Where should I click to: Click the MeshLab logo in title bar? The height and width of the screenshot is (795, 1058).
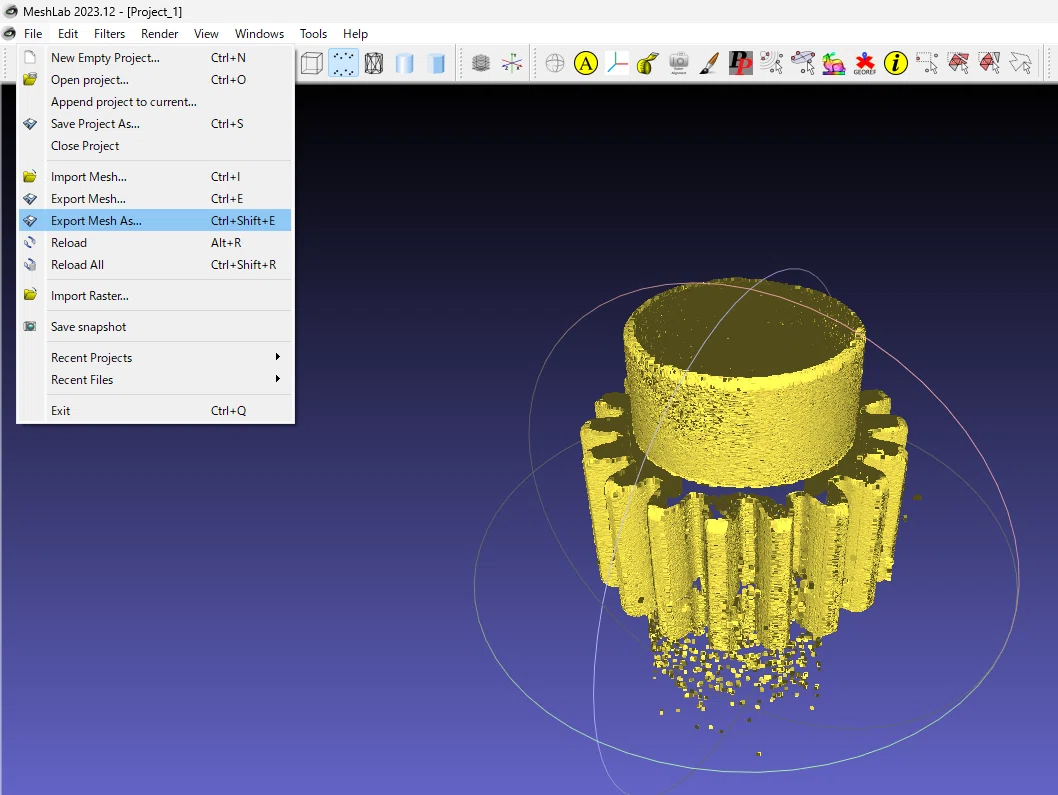[x=10, y=11]
